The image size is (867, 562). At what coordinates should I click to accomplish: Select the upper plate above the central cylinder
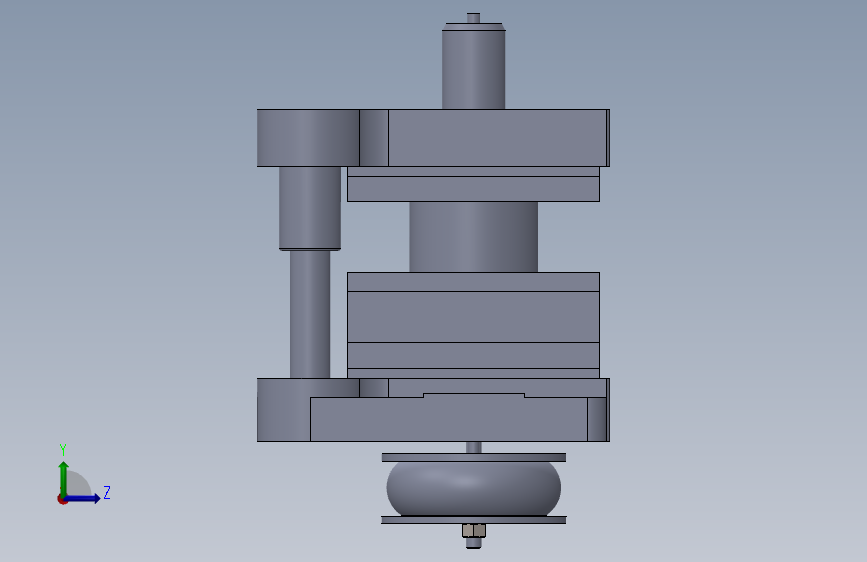pyautogui.click(x=473, y=189)
